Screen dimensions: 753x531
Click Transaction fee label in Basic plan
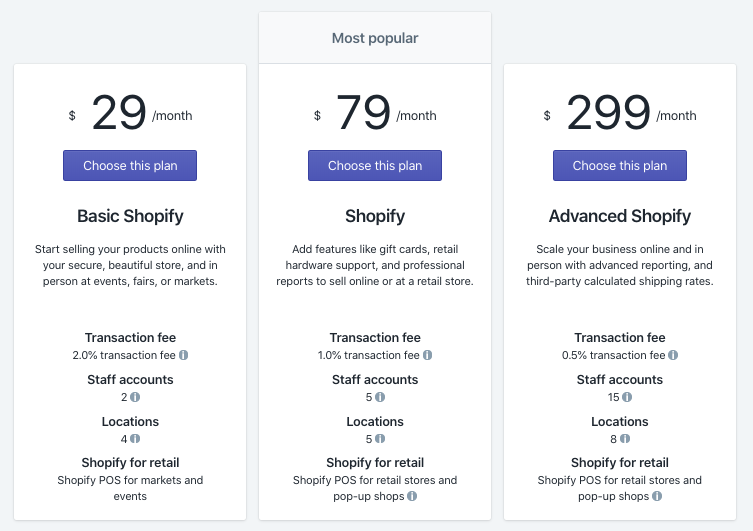(x=130, y=338)
